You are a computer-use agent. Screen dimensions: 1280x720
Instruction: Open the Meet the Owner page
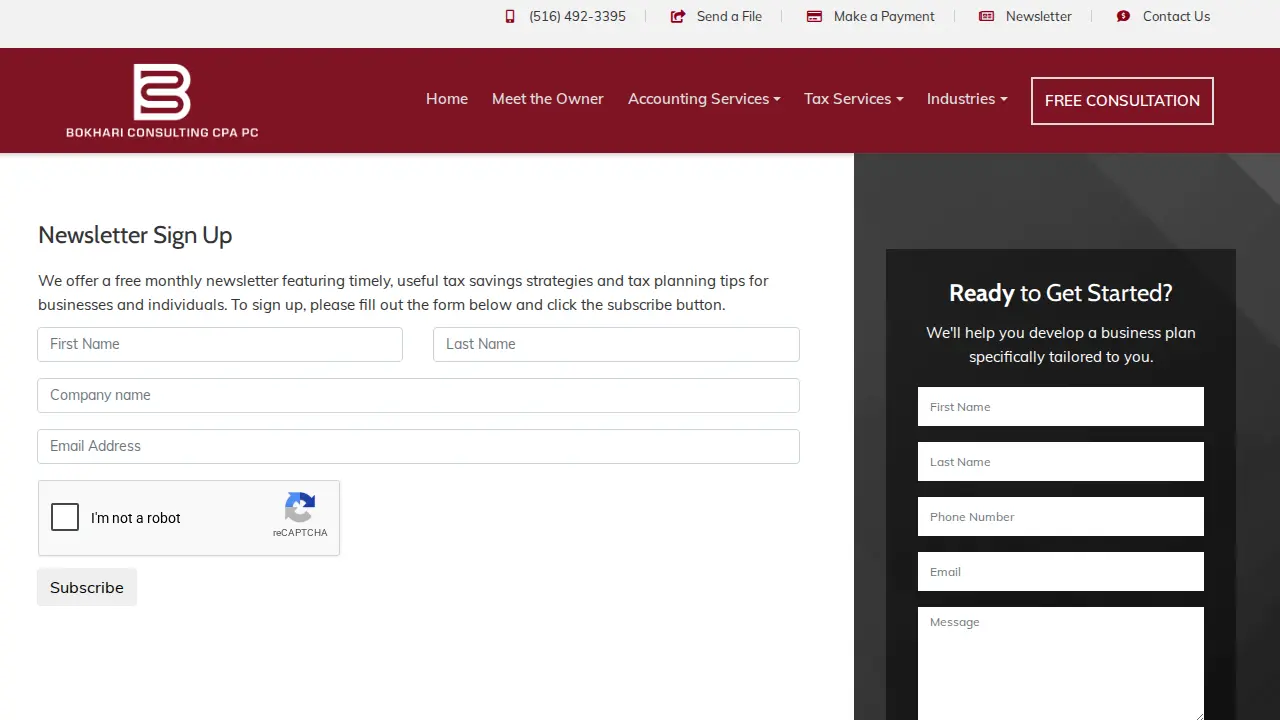[548, 99]
